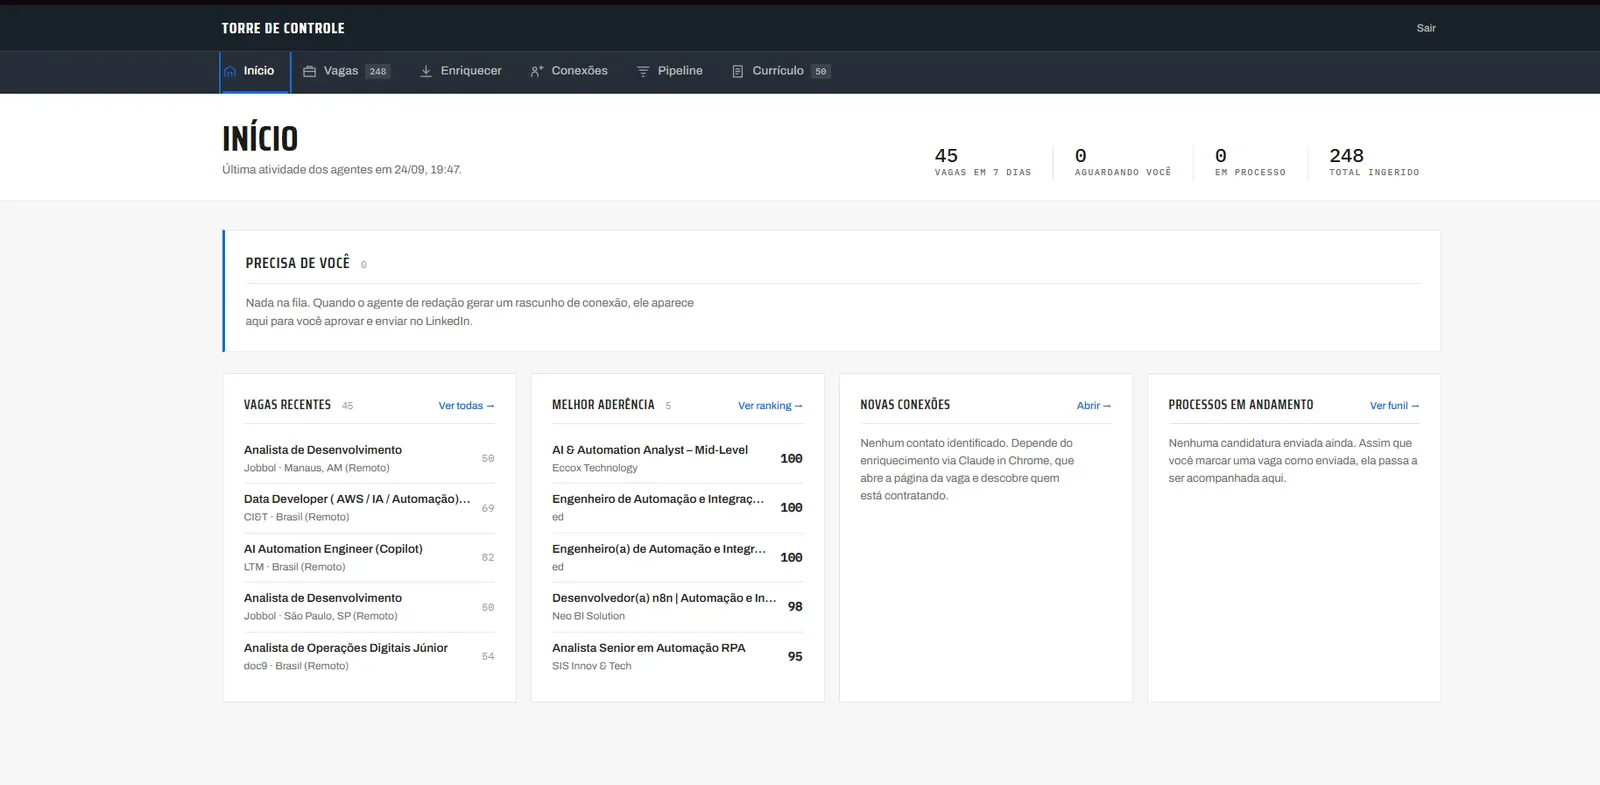The image size is (1600, 785).
Task: Select AI Automation Engineer (Copilot) job
Action: coord(369,557)
